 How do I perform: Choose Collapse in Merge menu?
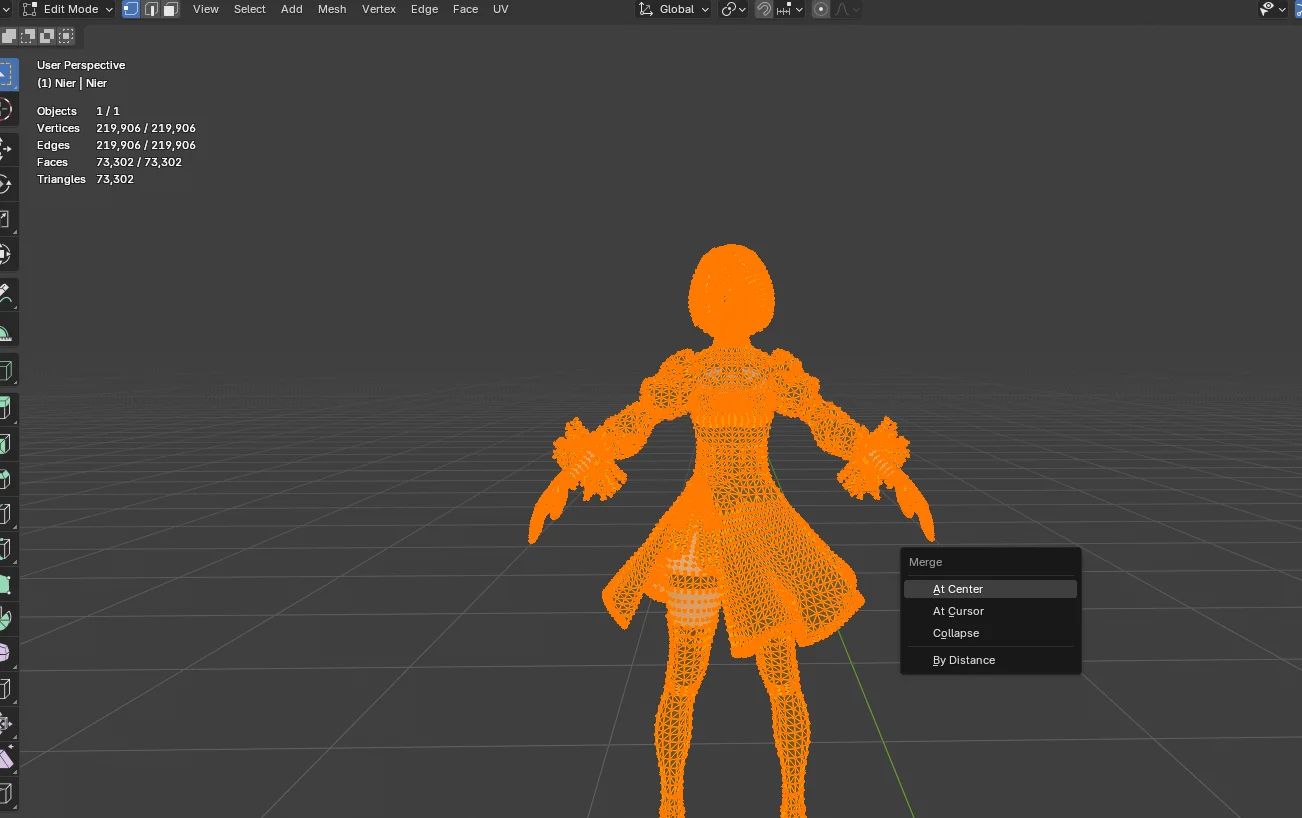pos(990,633)
